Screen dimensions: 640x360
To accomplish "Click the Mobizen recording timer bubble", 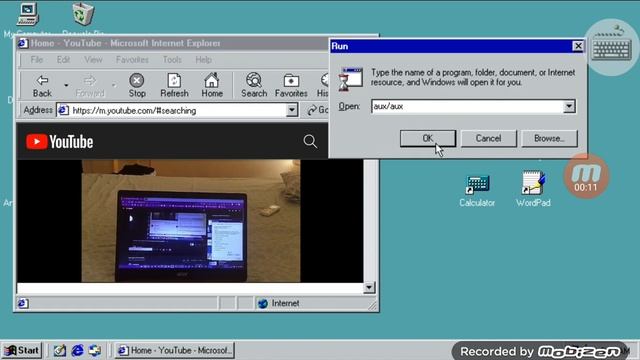I will pyautogui.click(x=586, y=177).
